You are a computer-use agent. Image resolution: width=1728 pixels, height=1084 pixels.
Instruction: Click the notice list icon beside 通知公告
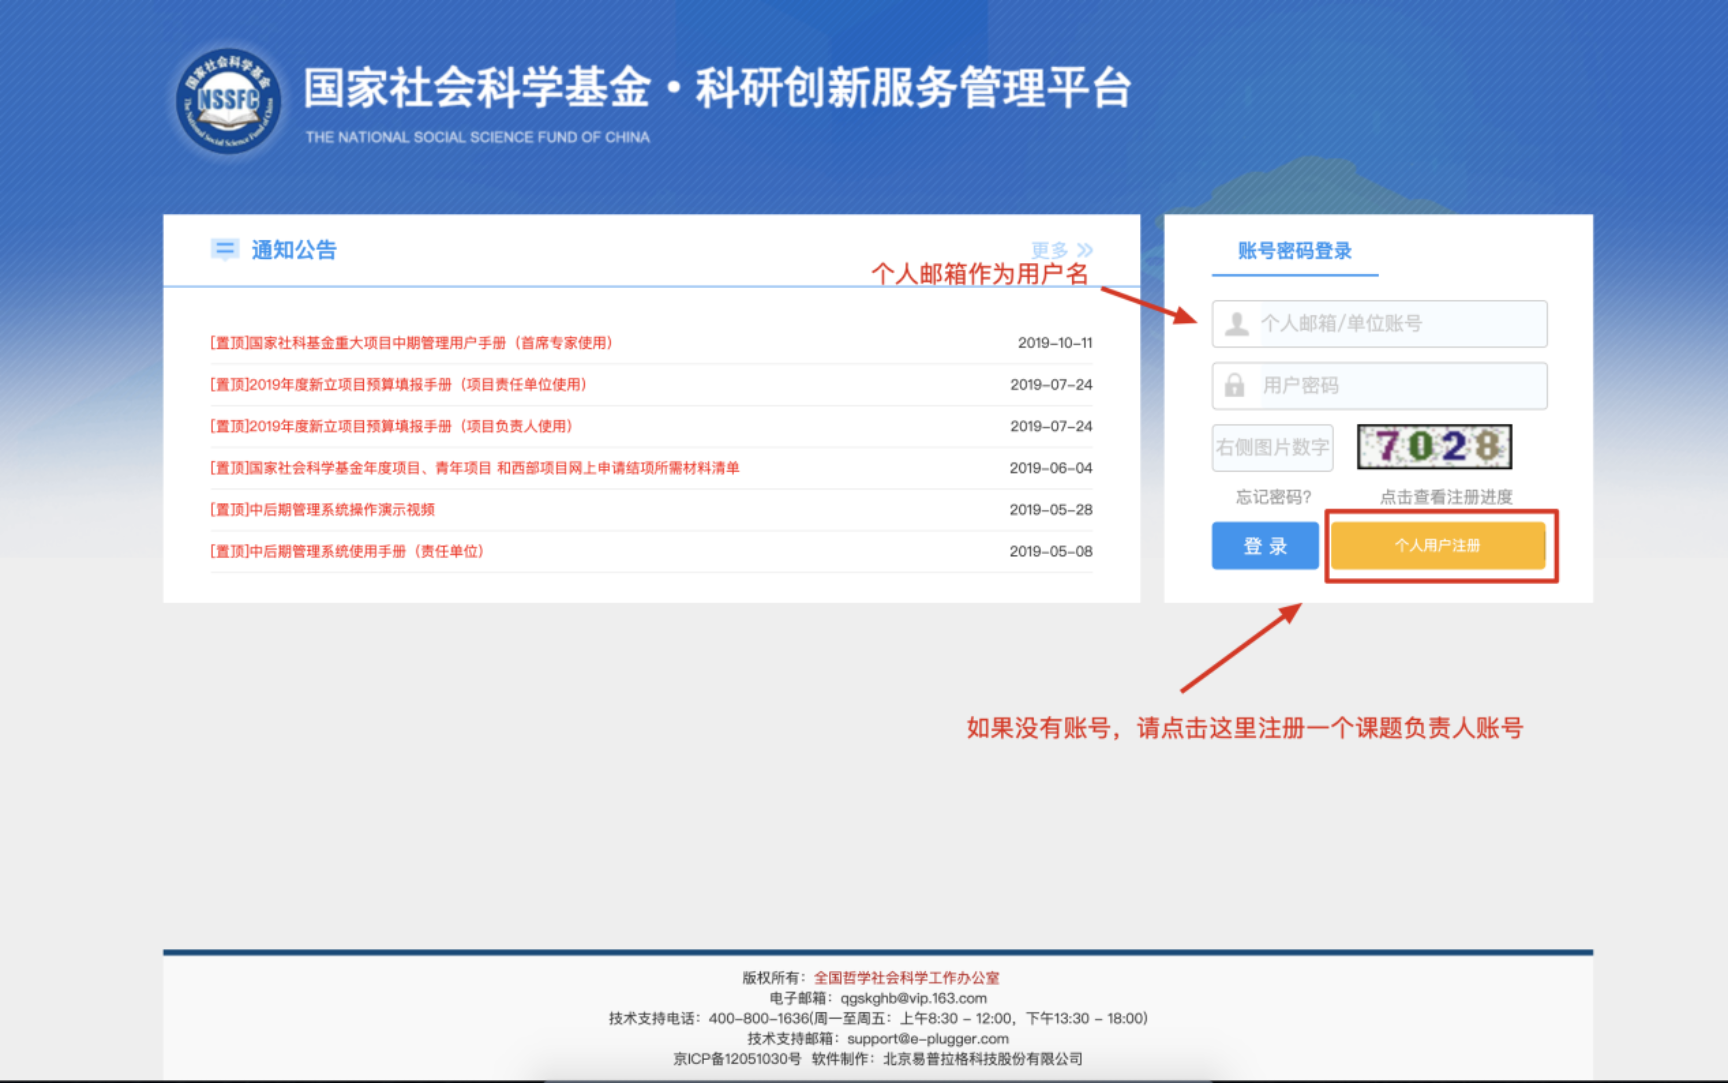tap(225, 249)
